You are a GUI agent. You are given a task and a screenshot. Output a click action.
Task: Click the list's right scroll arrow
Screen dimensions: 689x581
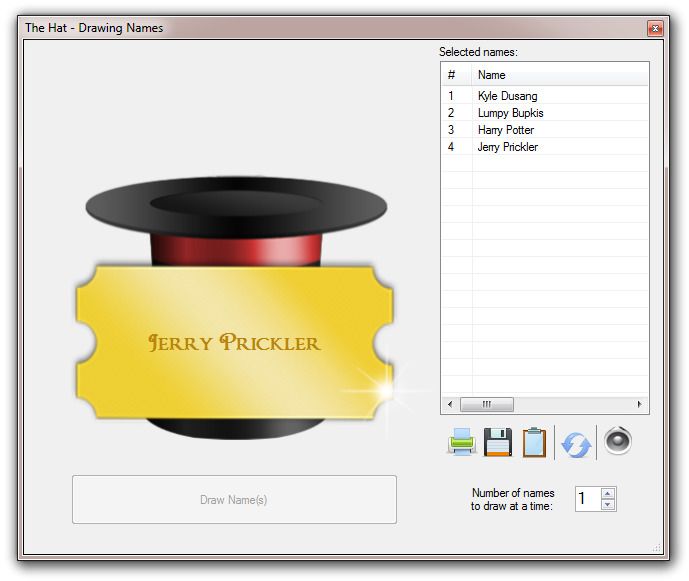pyautogui.click(x=640, y=405)
